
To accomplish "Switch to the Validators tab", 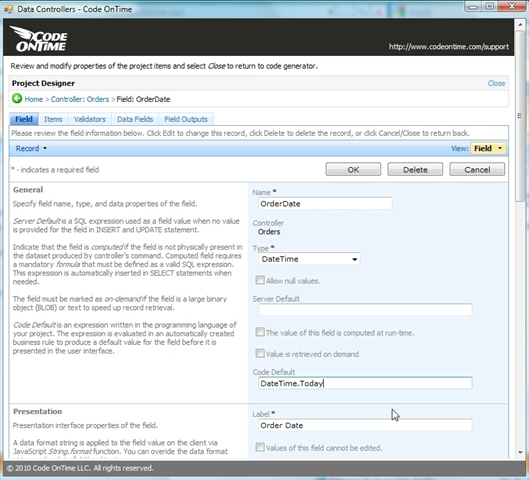I will click(x=90, y=119).
